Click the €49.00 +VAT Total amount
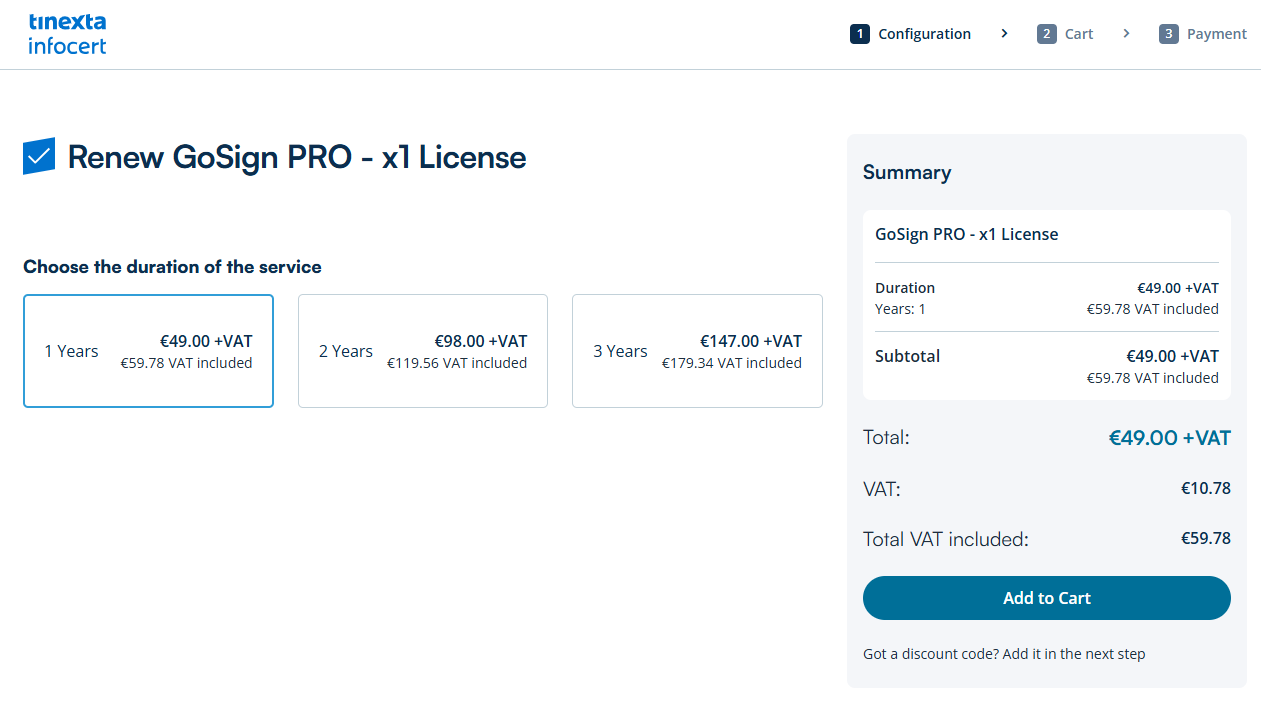 [1169, 438]
